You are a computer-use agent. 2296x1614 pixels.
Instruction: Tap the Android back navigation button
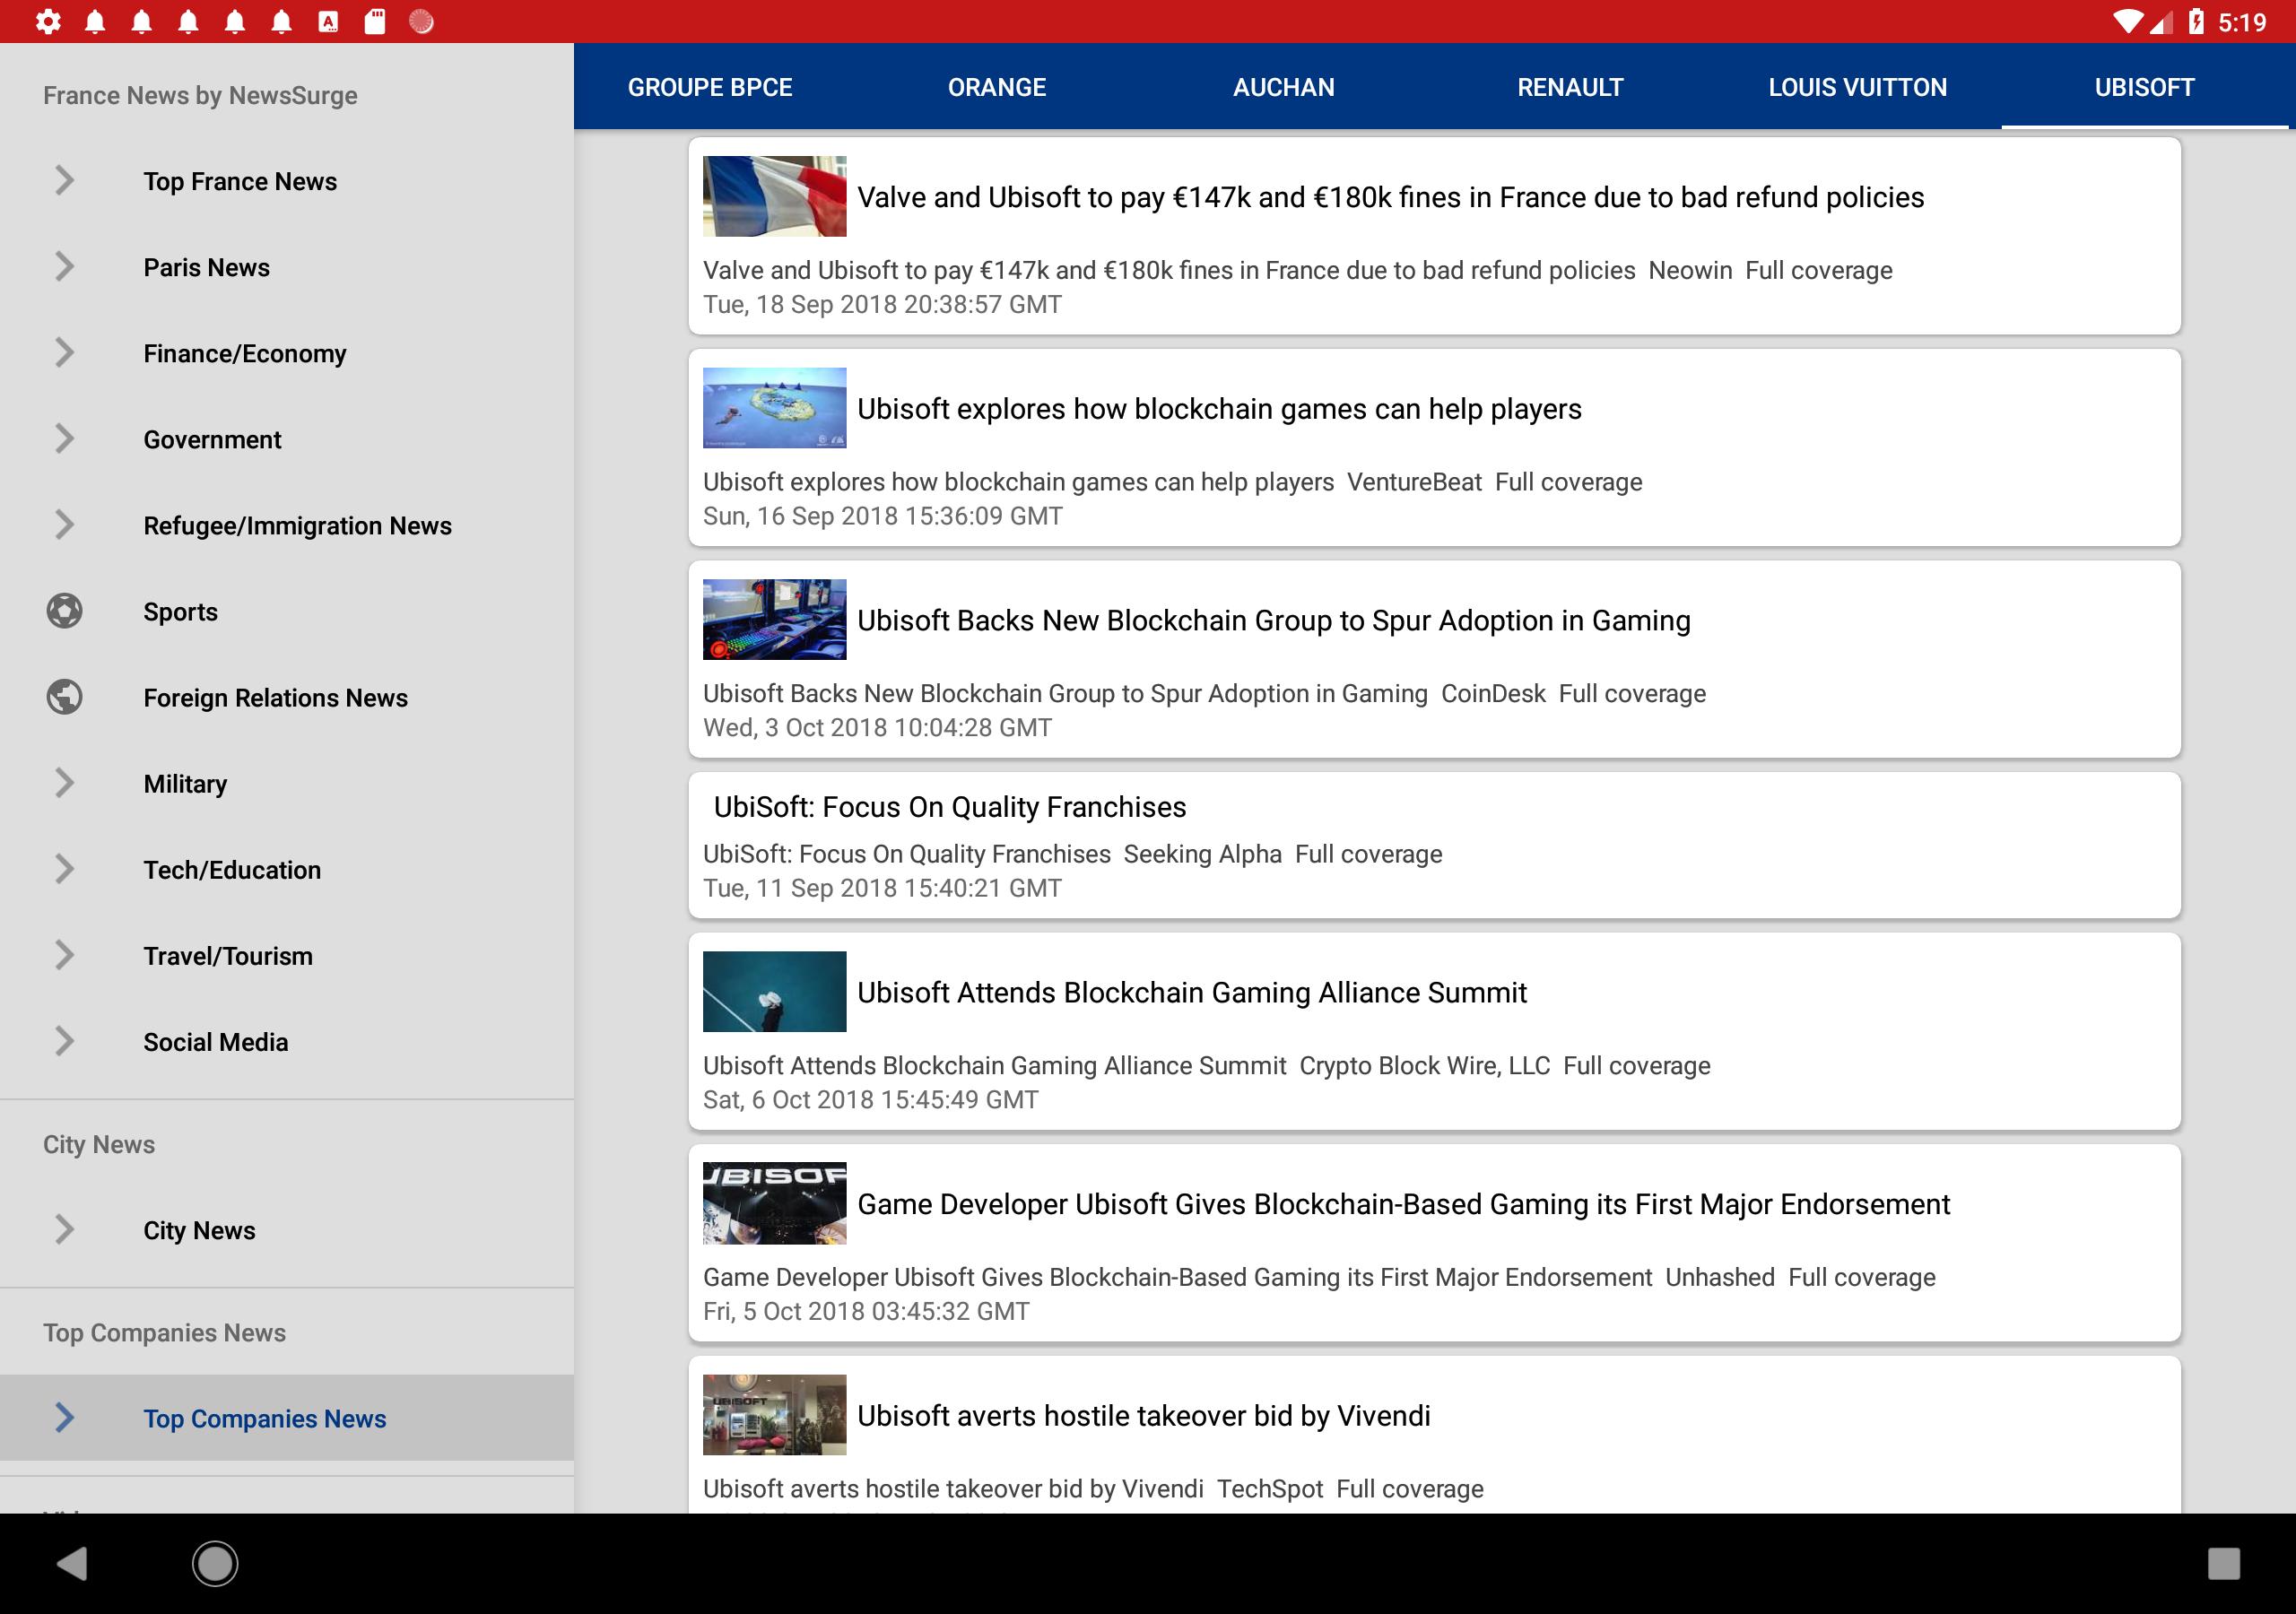[x=72, y=1563]
